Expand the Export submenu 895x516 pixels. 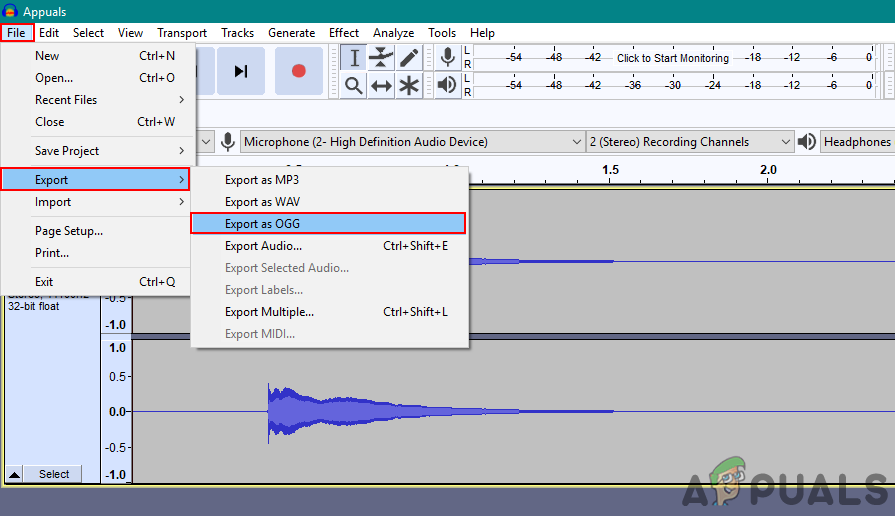point(95,179)
